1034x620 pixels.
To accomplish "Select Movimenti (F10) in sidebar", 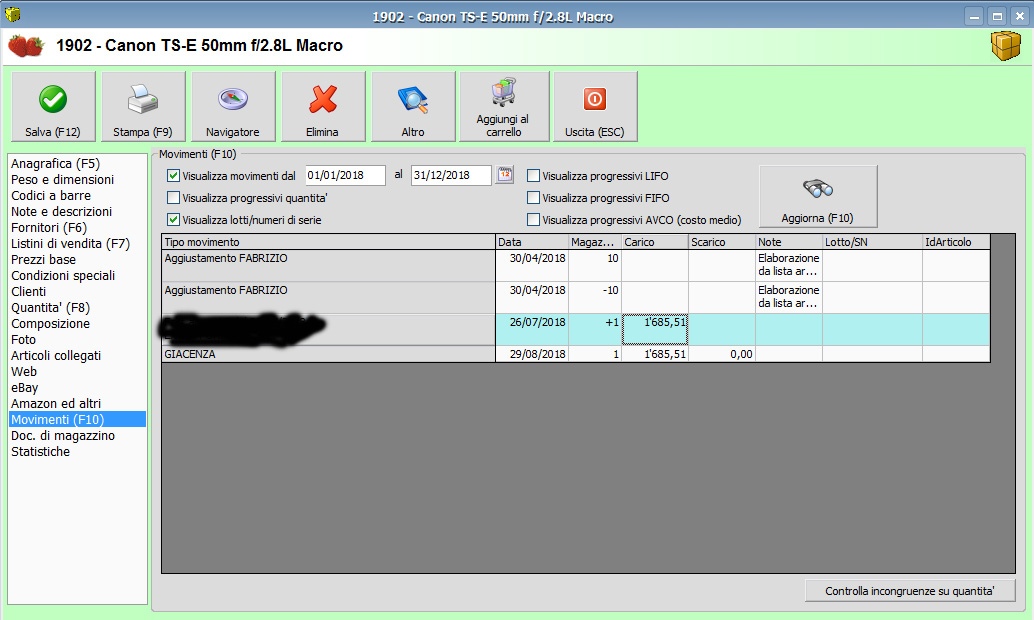I will (x=77, y=419).
